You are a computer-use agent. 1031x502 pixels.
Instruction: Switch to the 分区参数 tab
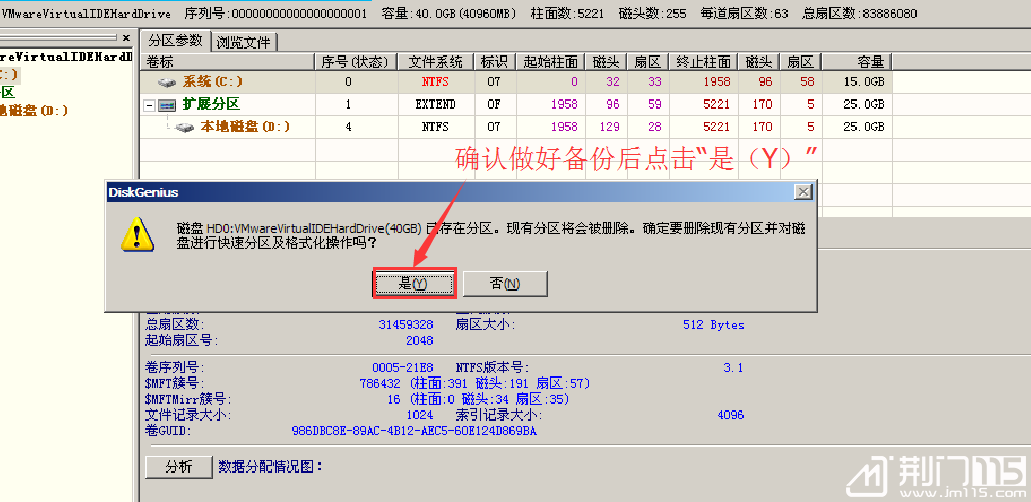[175, 41]
